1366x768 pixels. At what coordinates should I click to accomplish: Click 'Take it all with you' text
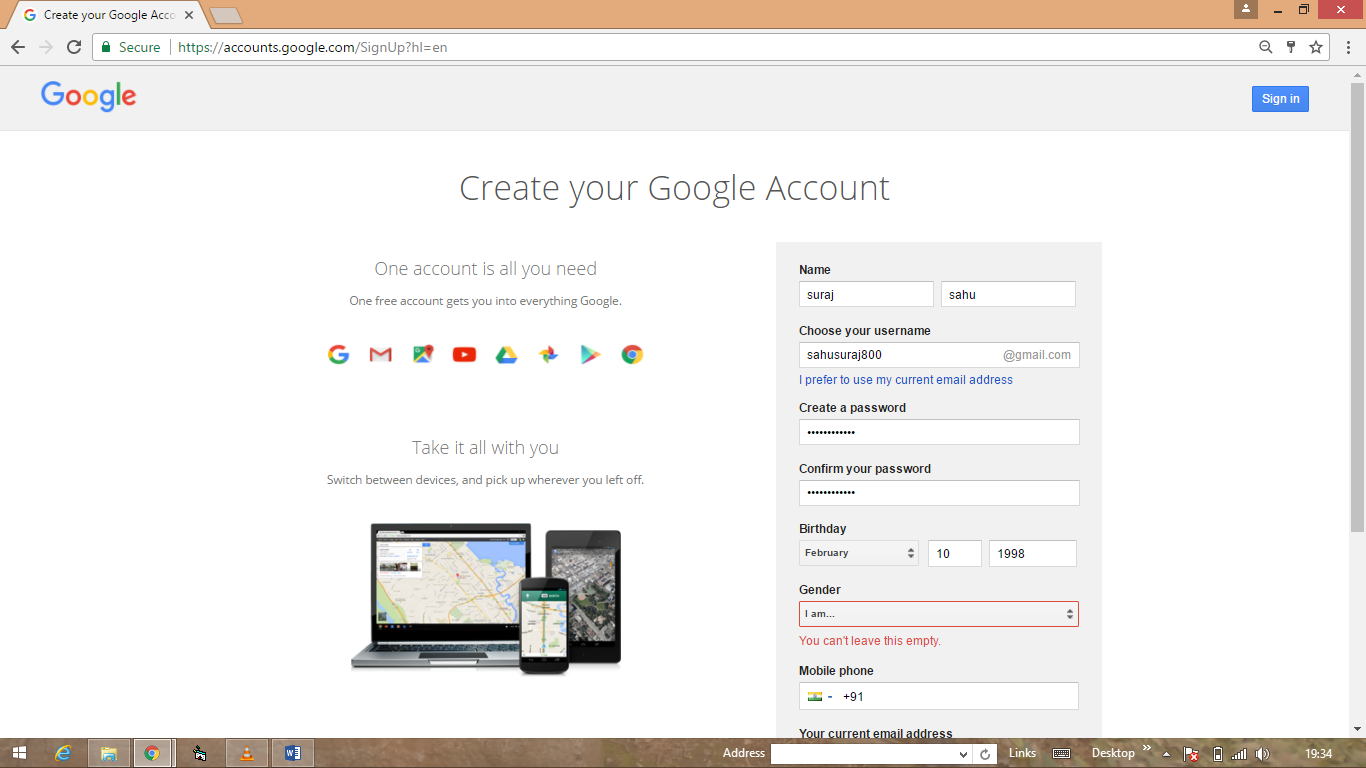pos(485,448)
